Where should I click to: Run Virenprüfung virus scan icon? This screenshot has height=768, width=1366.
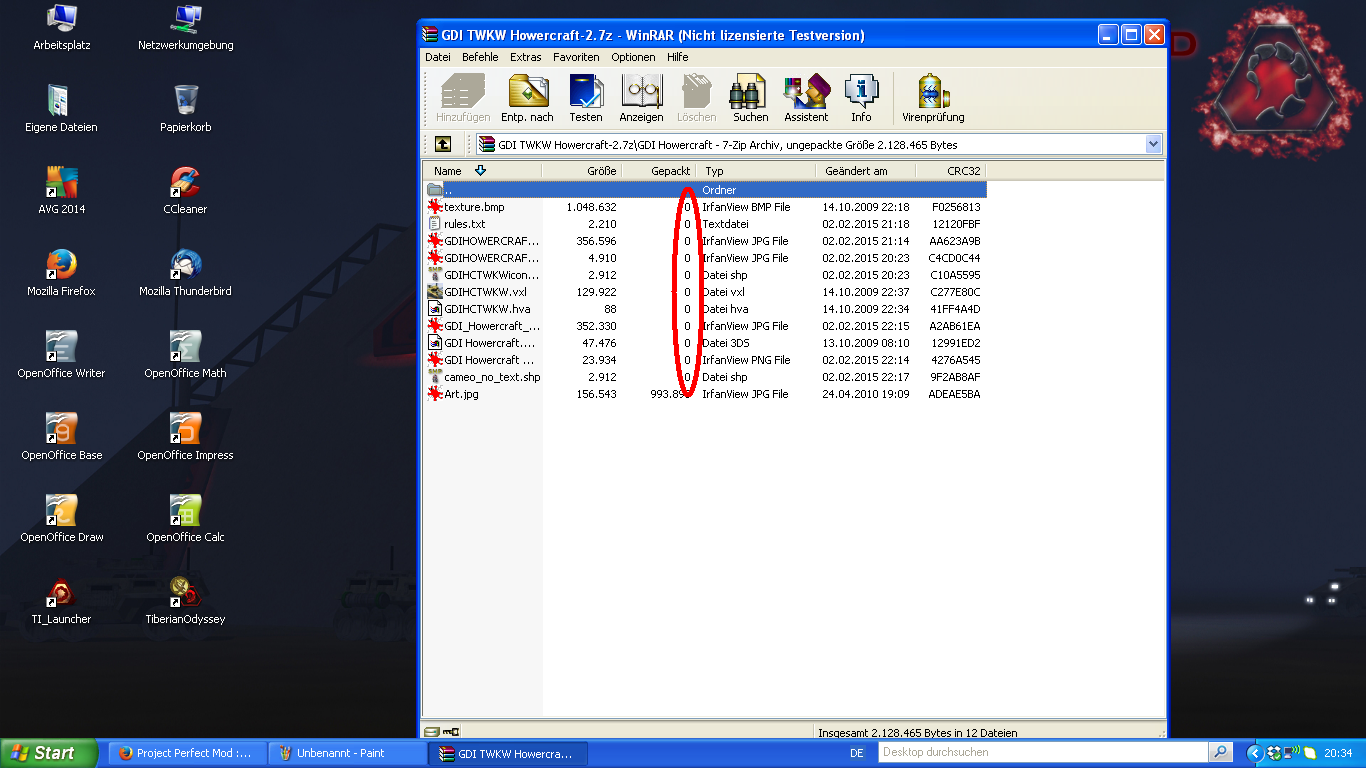pos(933,98)
